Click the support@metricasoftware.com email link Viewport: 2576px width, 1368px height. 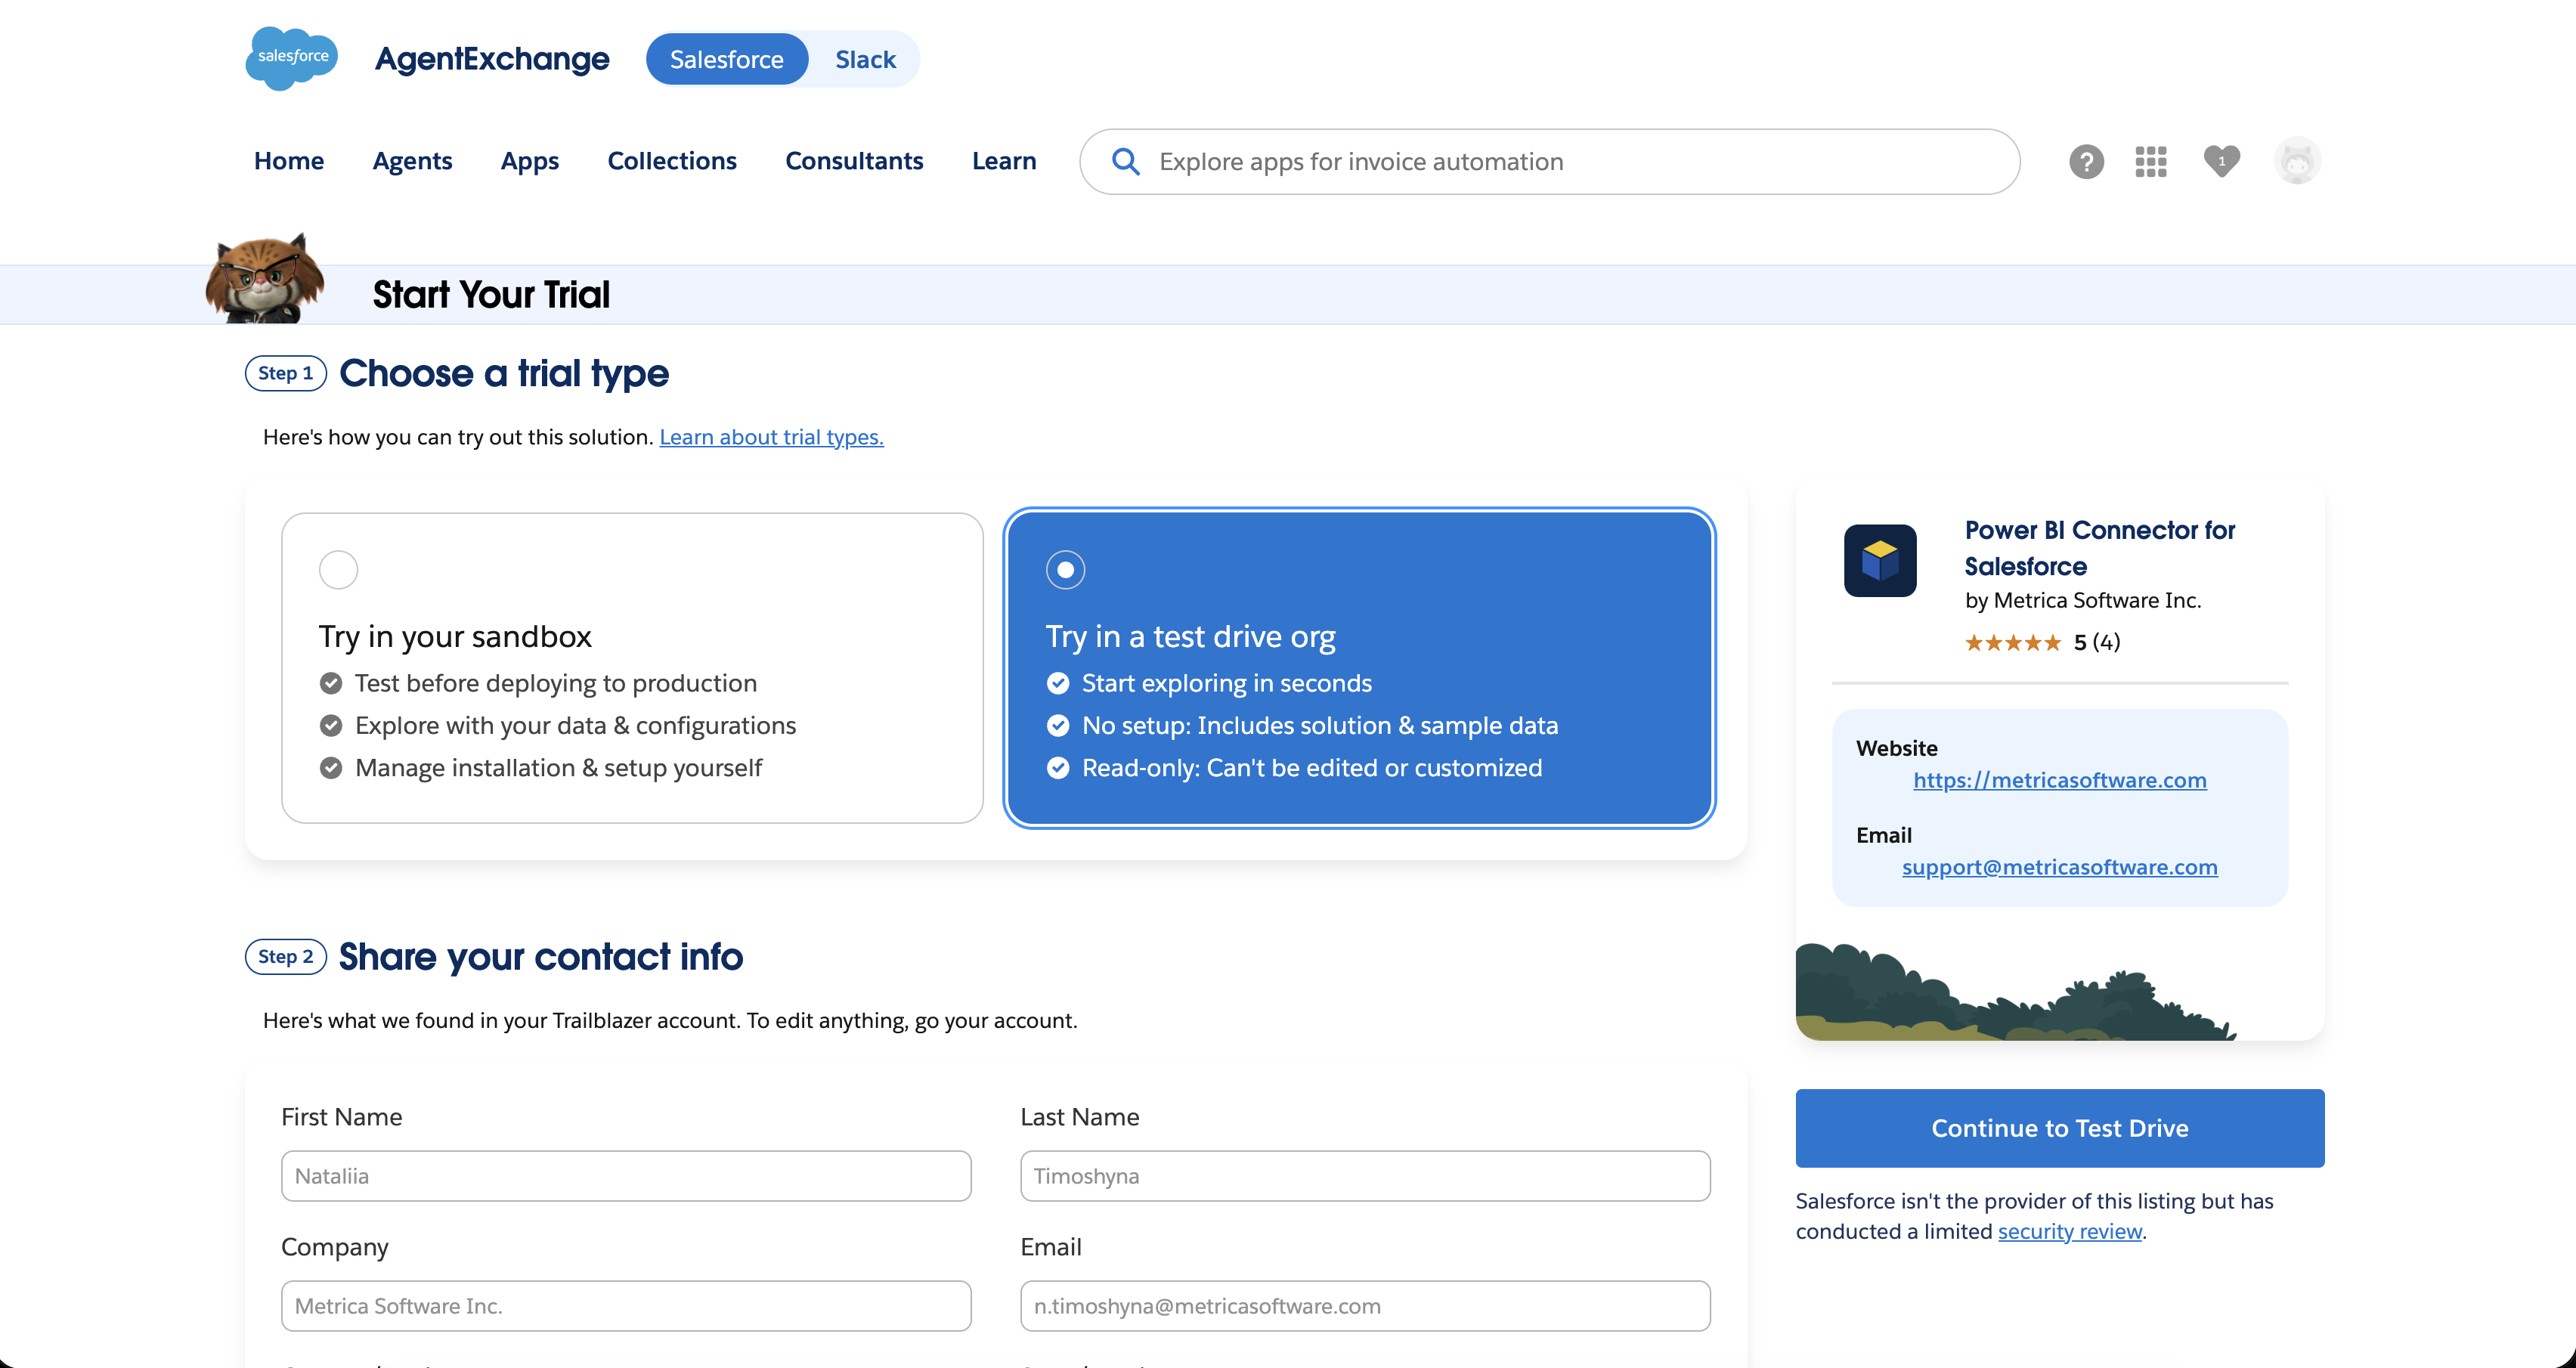2060,867
